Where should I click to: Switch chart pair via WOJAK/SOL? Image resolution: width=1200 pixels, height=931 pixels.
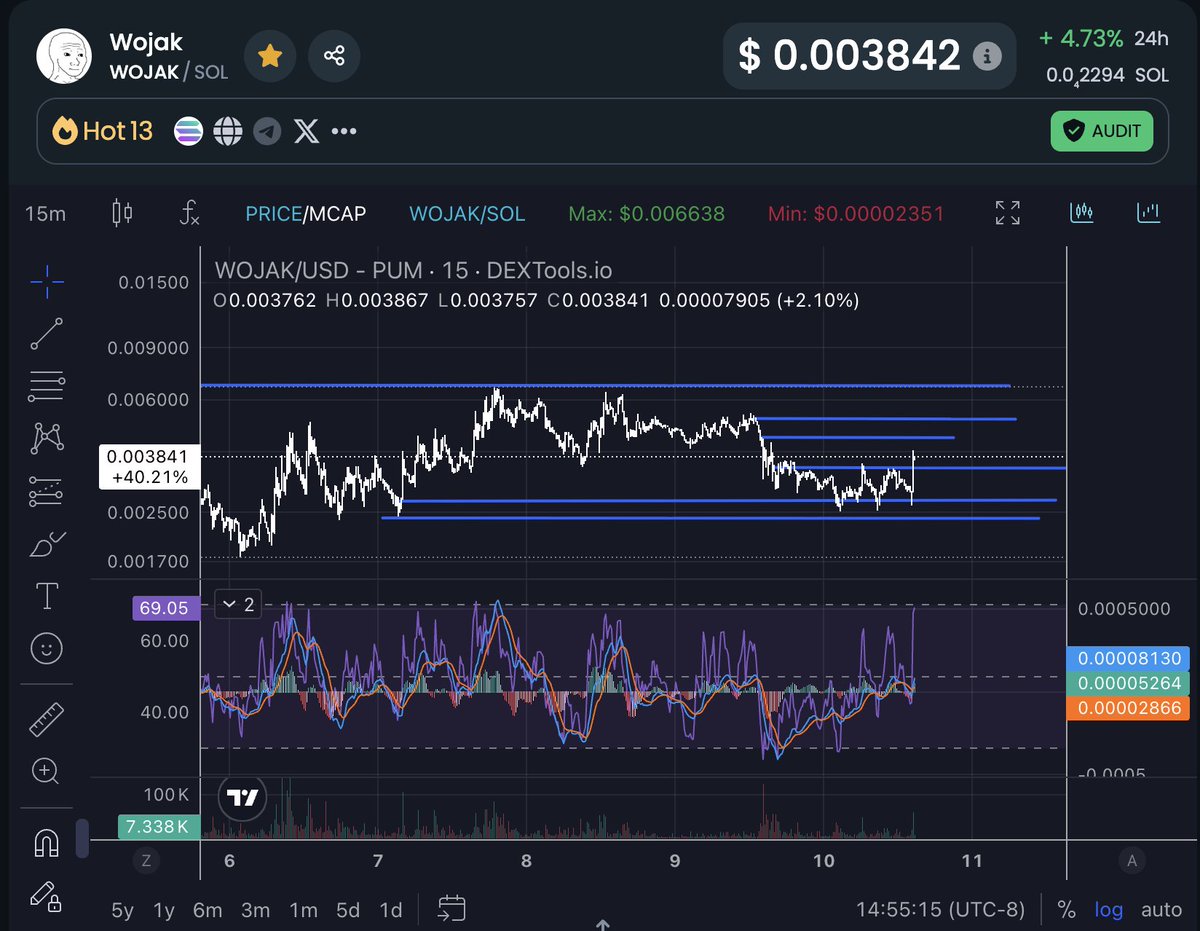pos(467,213)
